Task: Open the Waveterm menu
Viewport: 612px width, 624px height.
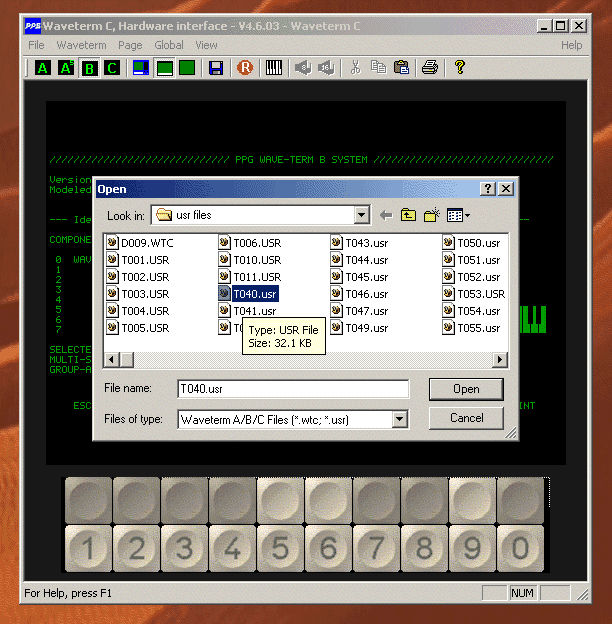Action: pos(82,45)
